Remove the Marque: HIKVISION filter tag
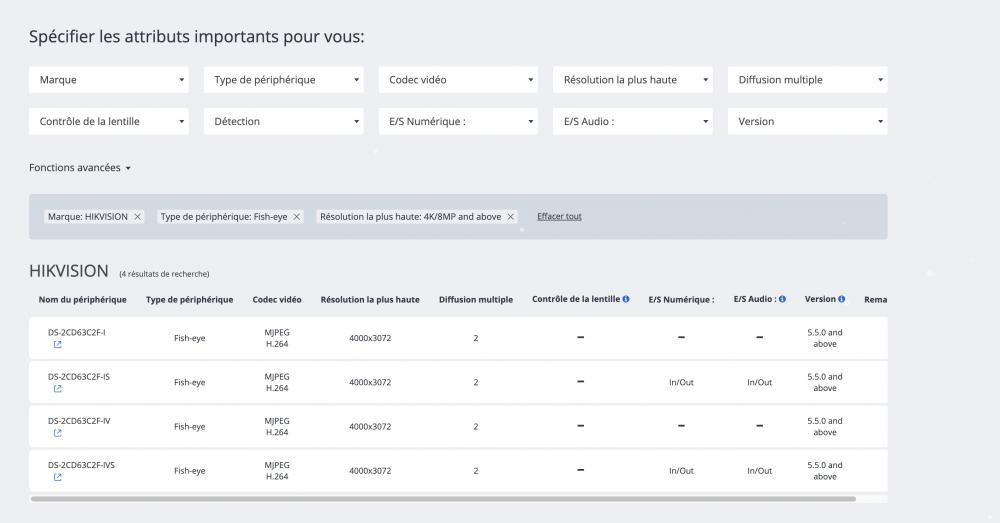 (138, 217)
